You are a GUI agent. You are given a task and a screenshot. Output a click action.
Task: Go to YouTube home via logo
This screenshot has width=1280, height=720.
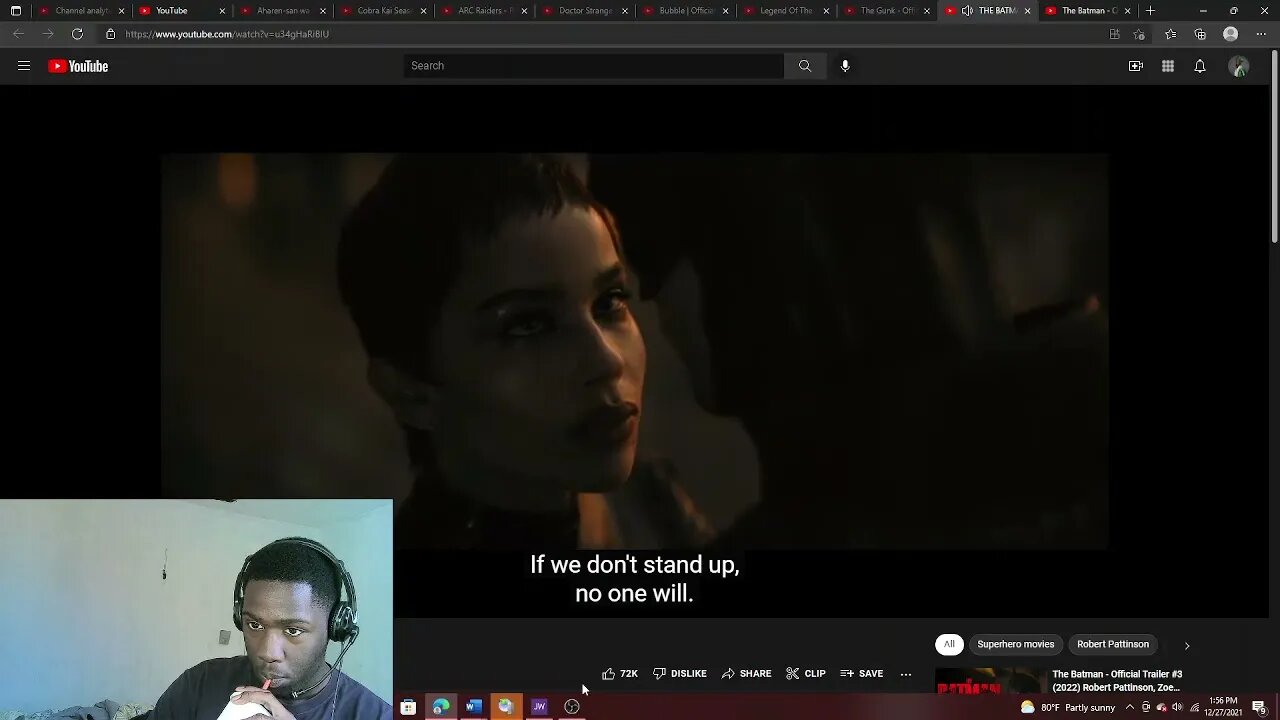(x=78, y=66)
